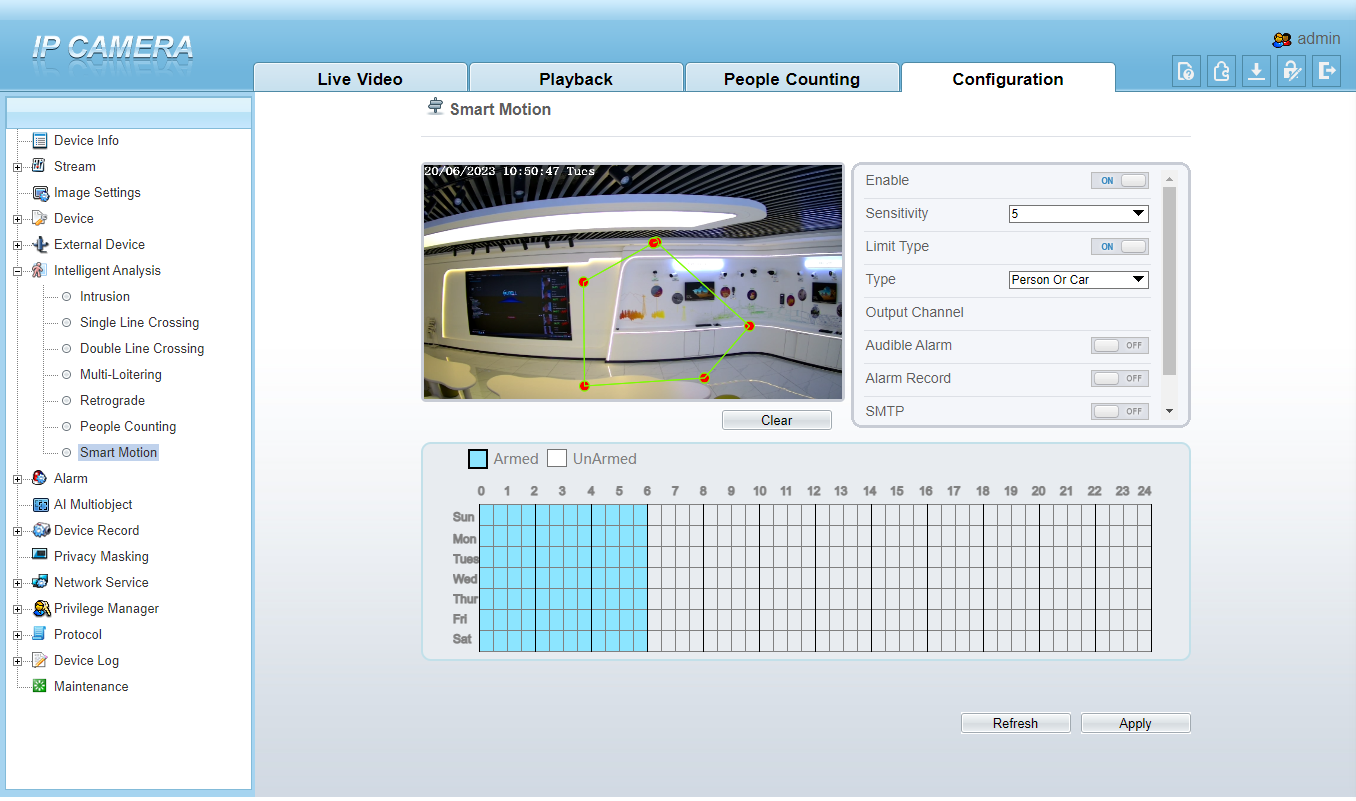Click the Device Info icon in the sidebar
This screenshot has height=801, width=1356.
[41, 140]
